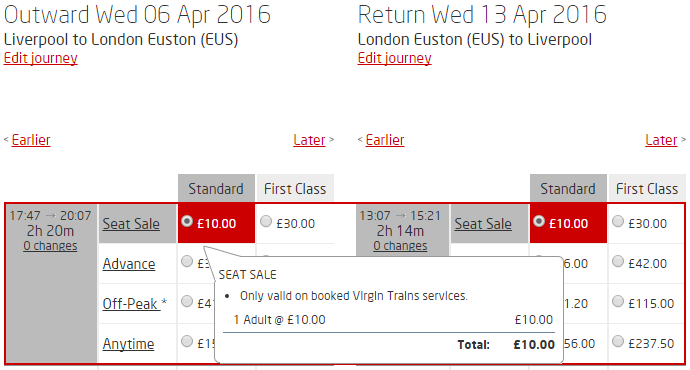View outward journey 0 changes details
Screen dimensions: 690x370
[50, 245]
